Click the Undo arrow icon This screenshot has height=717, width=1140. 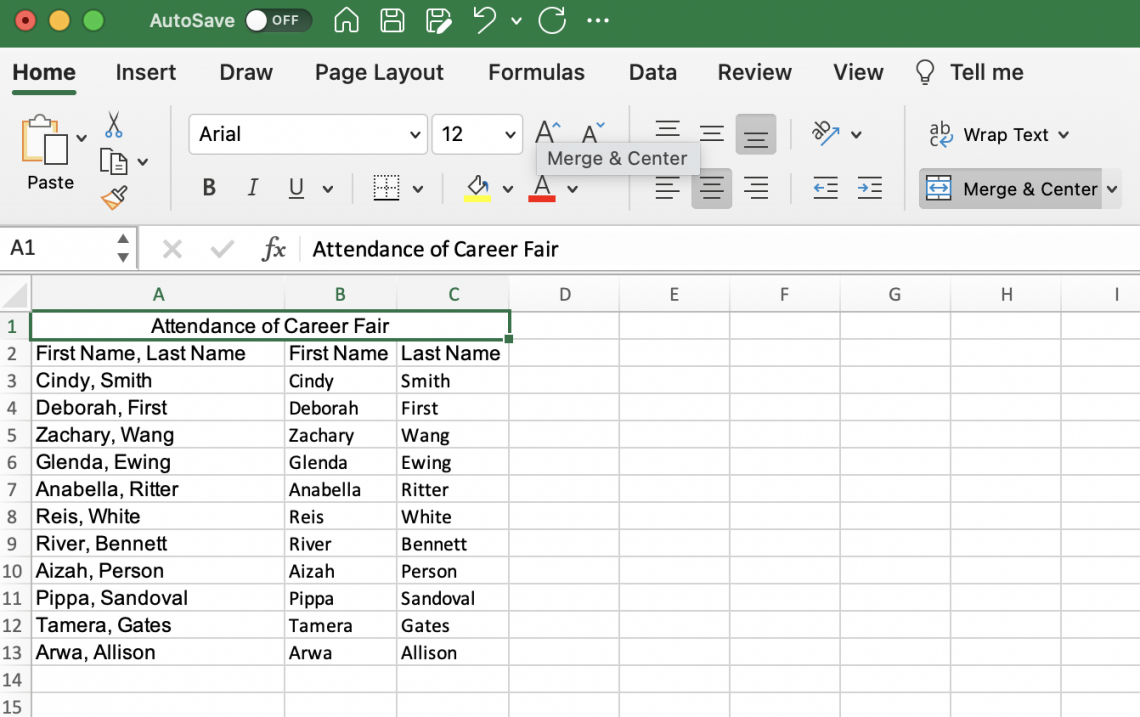pos(485,21)
